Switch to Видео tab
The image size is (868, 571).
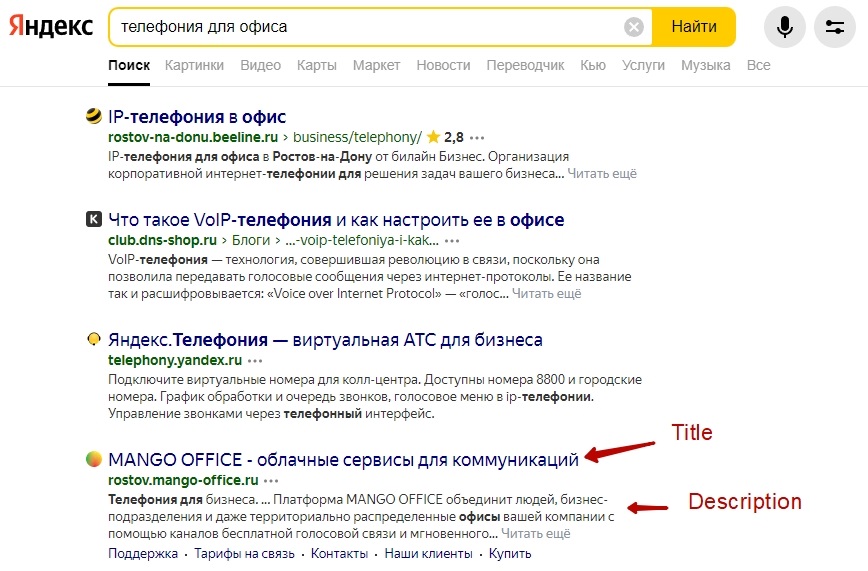(261, 65)
